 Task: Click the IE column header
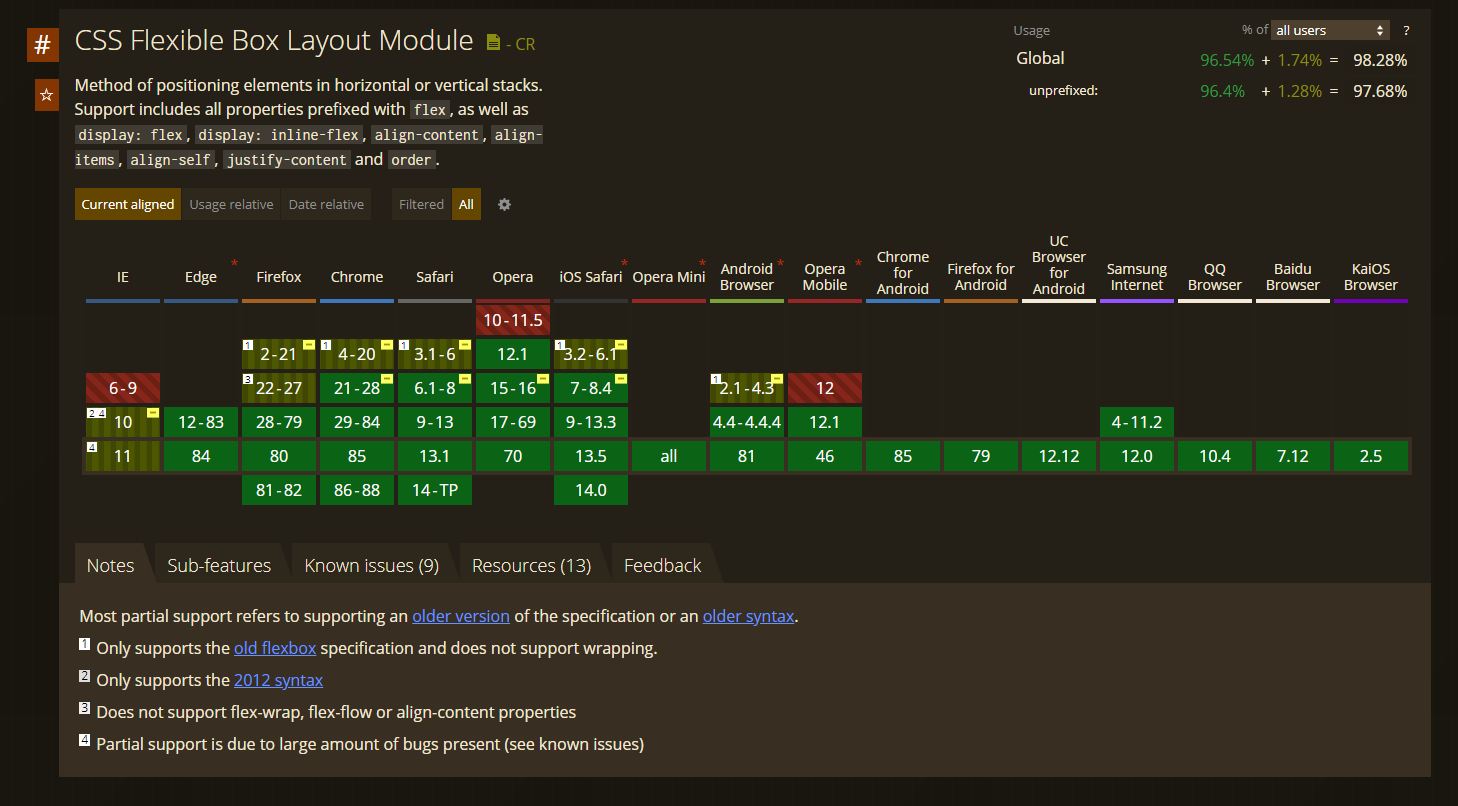pyautogui.click(x=123, y=277)
